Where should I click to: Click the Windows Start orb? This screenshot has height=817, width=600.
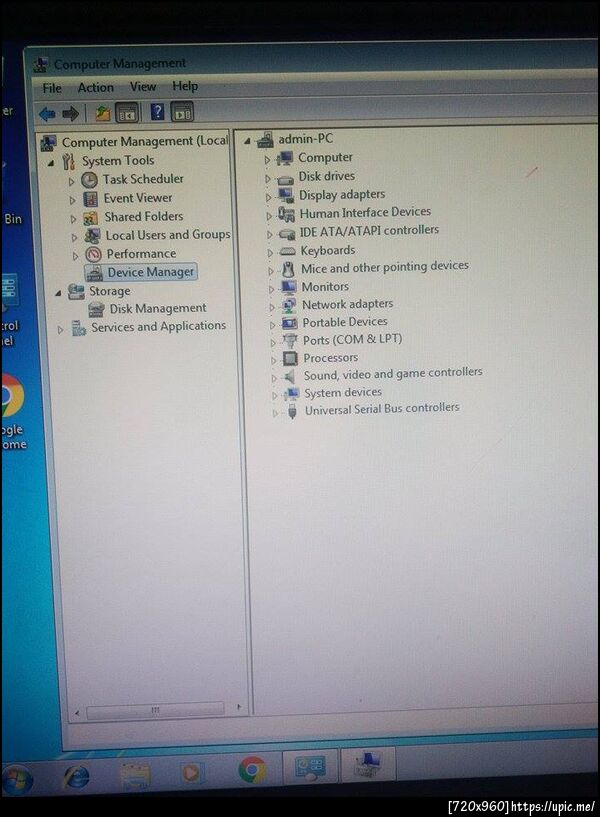[x=16, y=780]
